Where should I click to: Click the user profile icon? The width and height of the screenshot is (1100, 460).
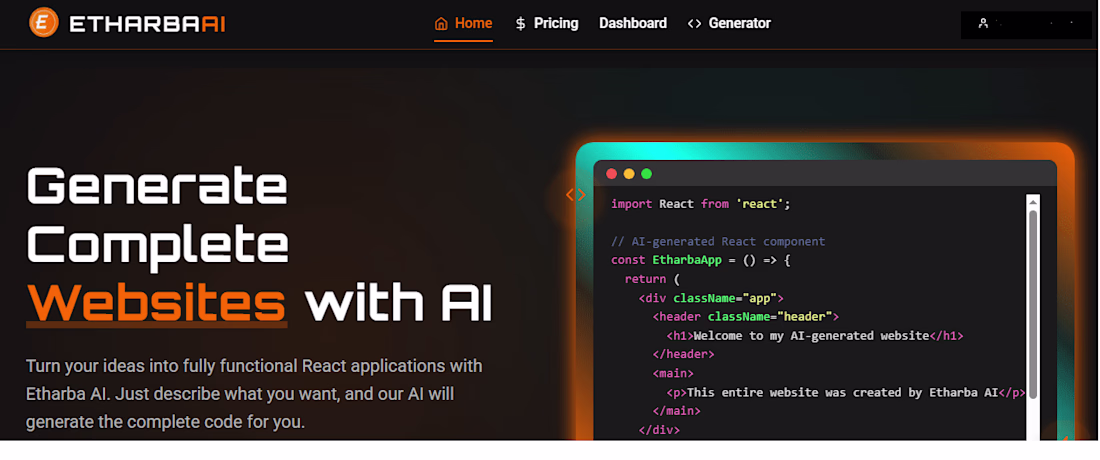coord(984,23)
